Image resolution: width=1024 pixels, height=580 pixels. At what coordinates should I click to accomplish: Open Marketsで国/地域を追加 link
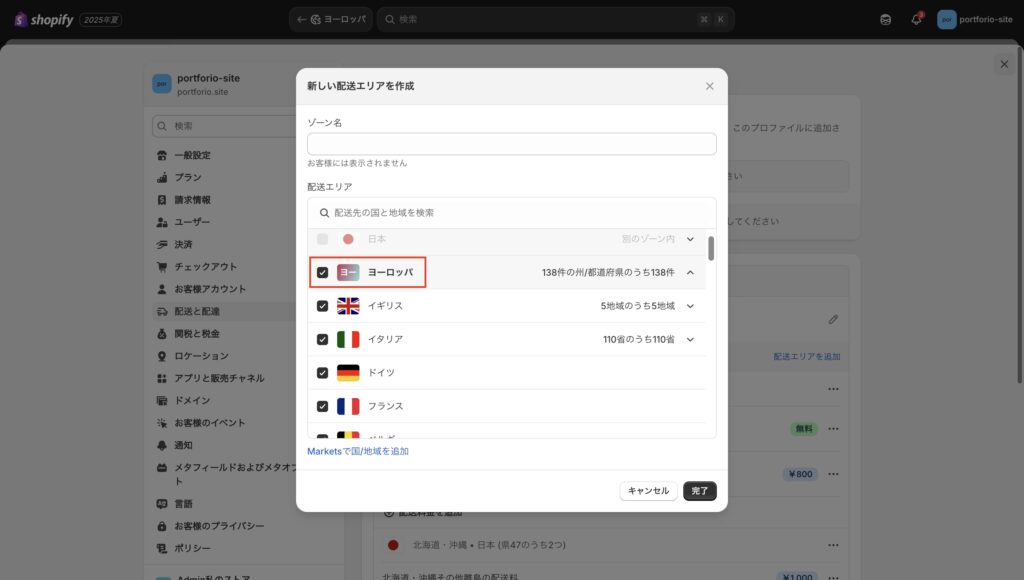tap(358, 451)
